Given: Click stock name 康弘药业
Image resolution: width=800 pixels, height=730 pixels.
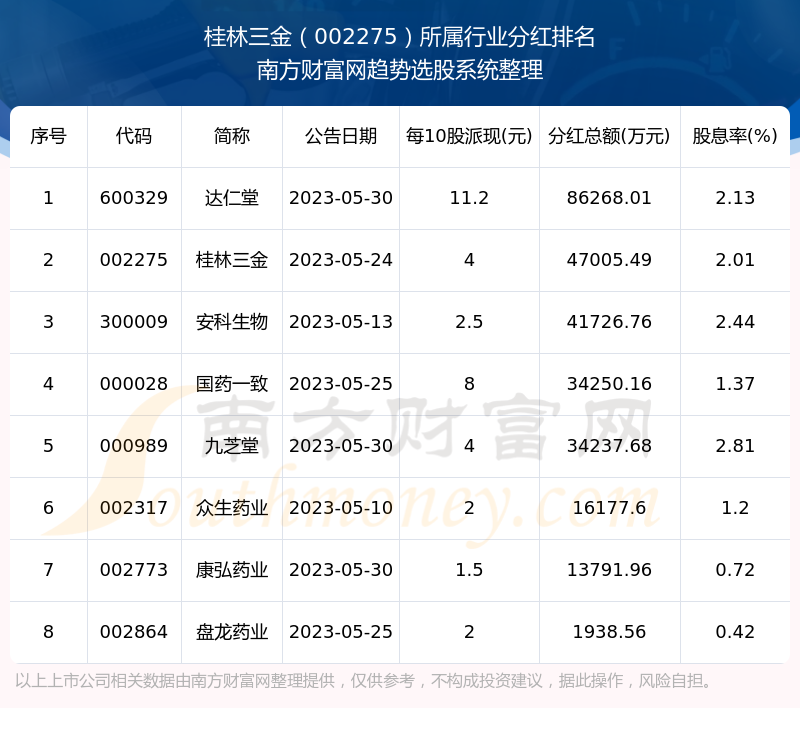Looking at the screenshot, I should 232,570.
